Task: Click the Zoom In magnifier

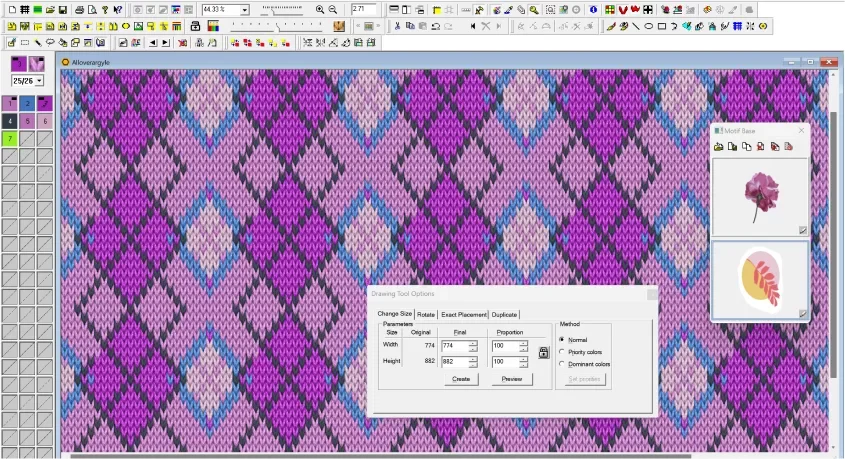Action: click(320, 10)
